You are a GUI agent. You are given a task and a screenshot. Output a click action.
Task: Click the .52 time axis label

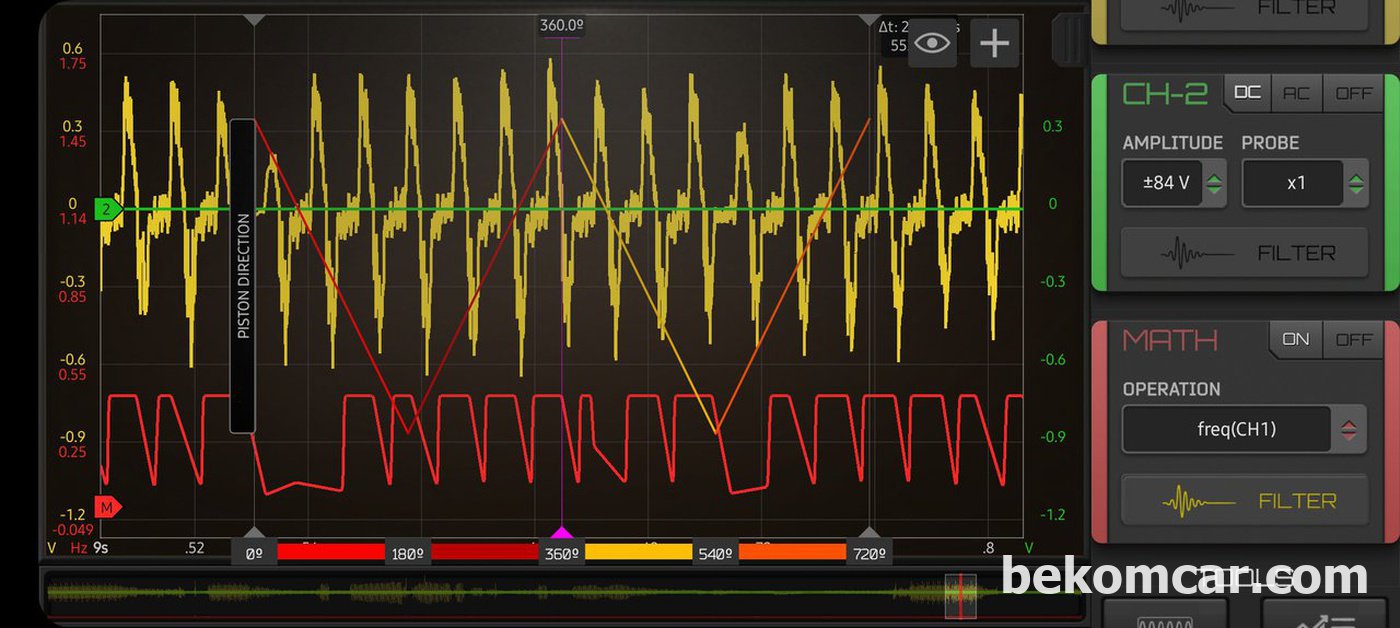click(194, 548)
